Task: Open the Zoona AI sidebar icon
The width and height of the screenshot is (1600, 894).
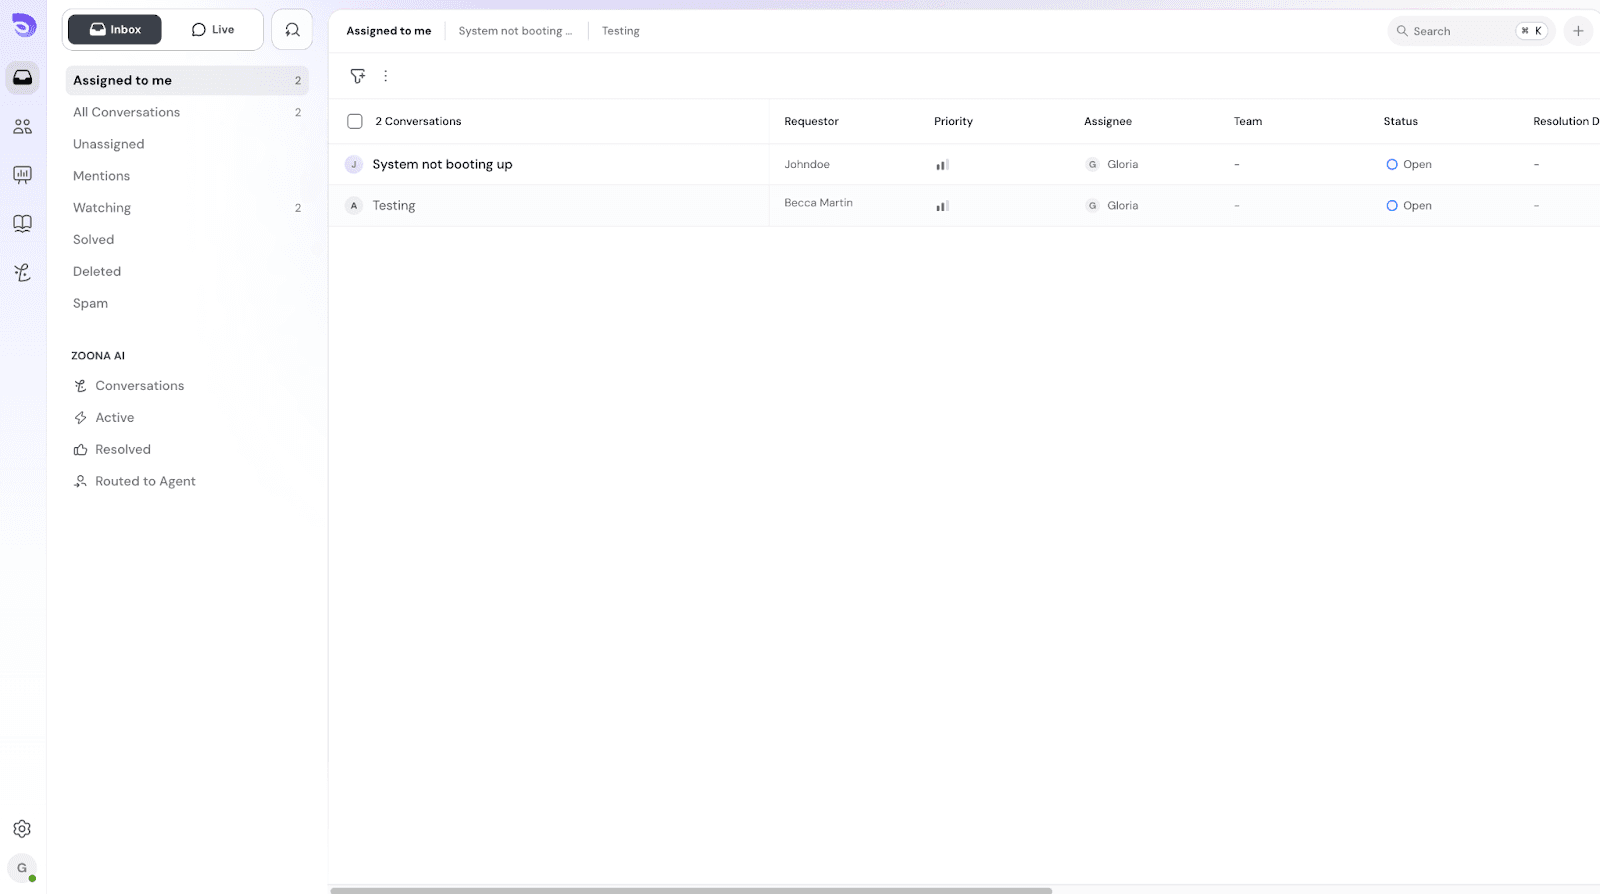Action: pyautogui.click(x=22, y=272)
